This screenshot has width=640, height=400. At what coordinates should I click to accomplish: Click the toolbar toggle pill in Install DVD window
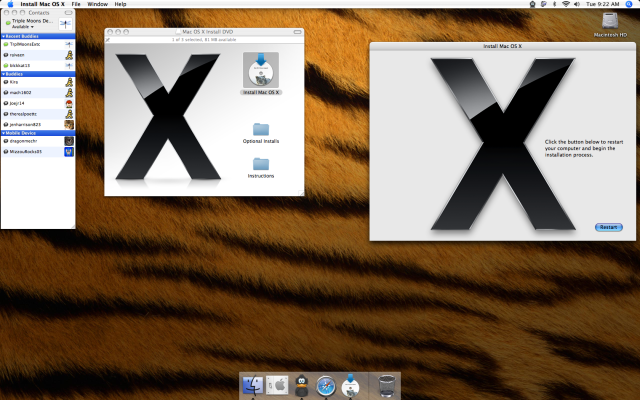pyautogui.click(x=298, y=32)
